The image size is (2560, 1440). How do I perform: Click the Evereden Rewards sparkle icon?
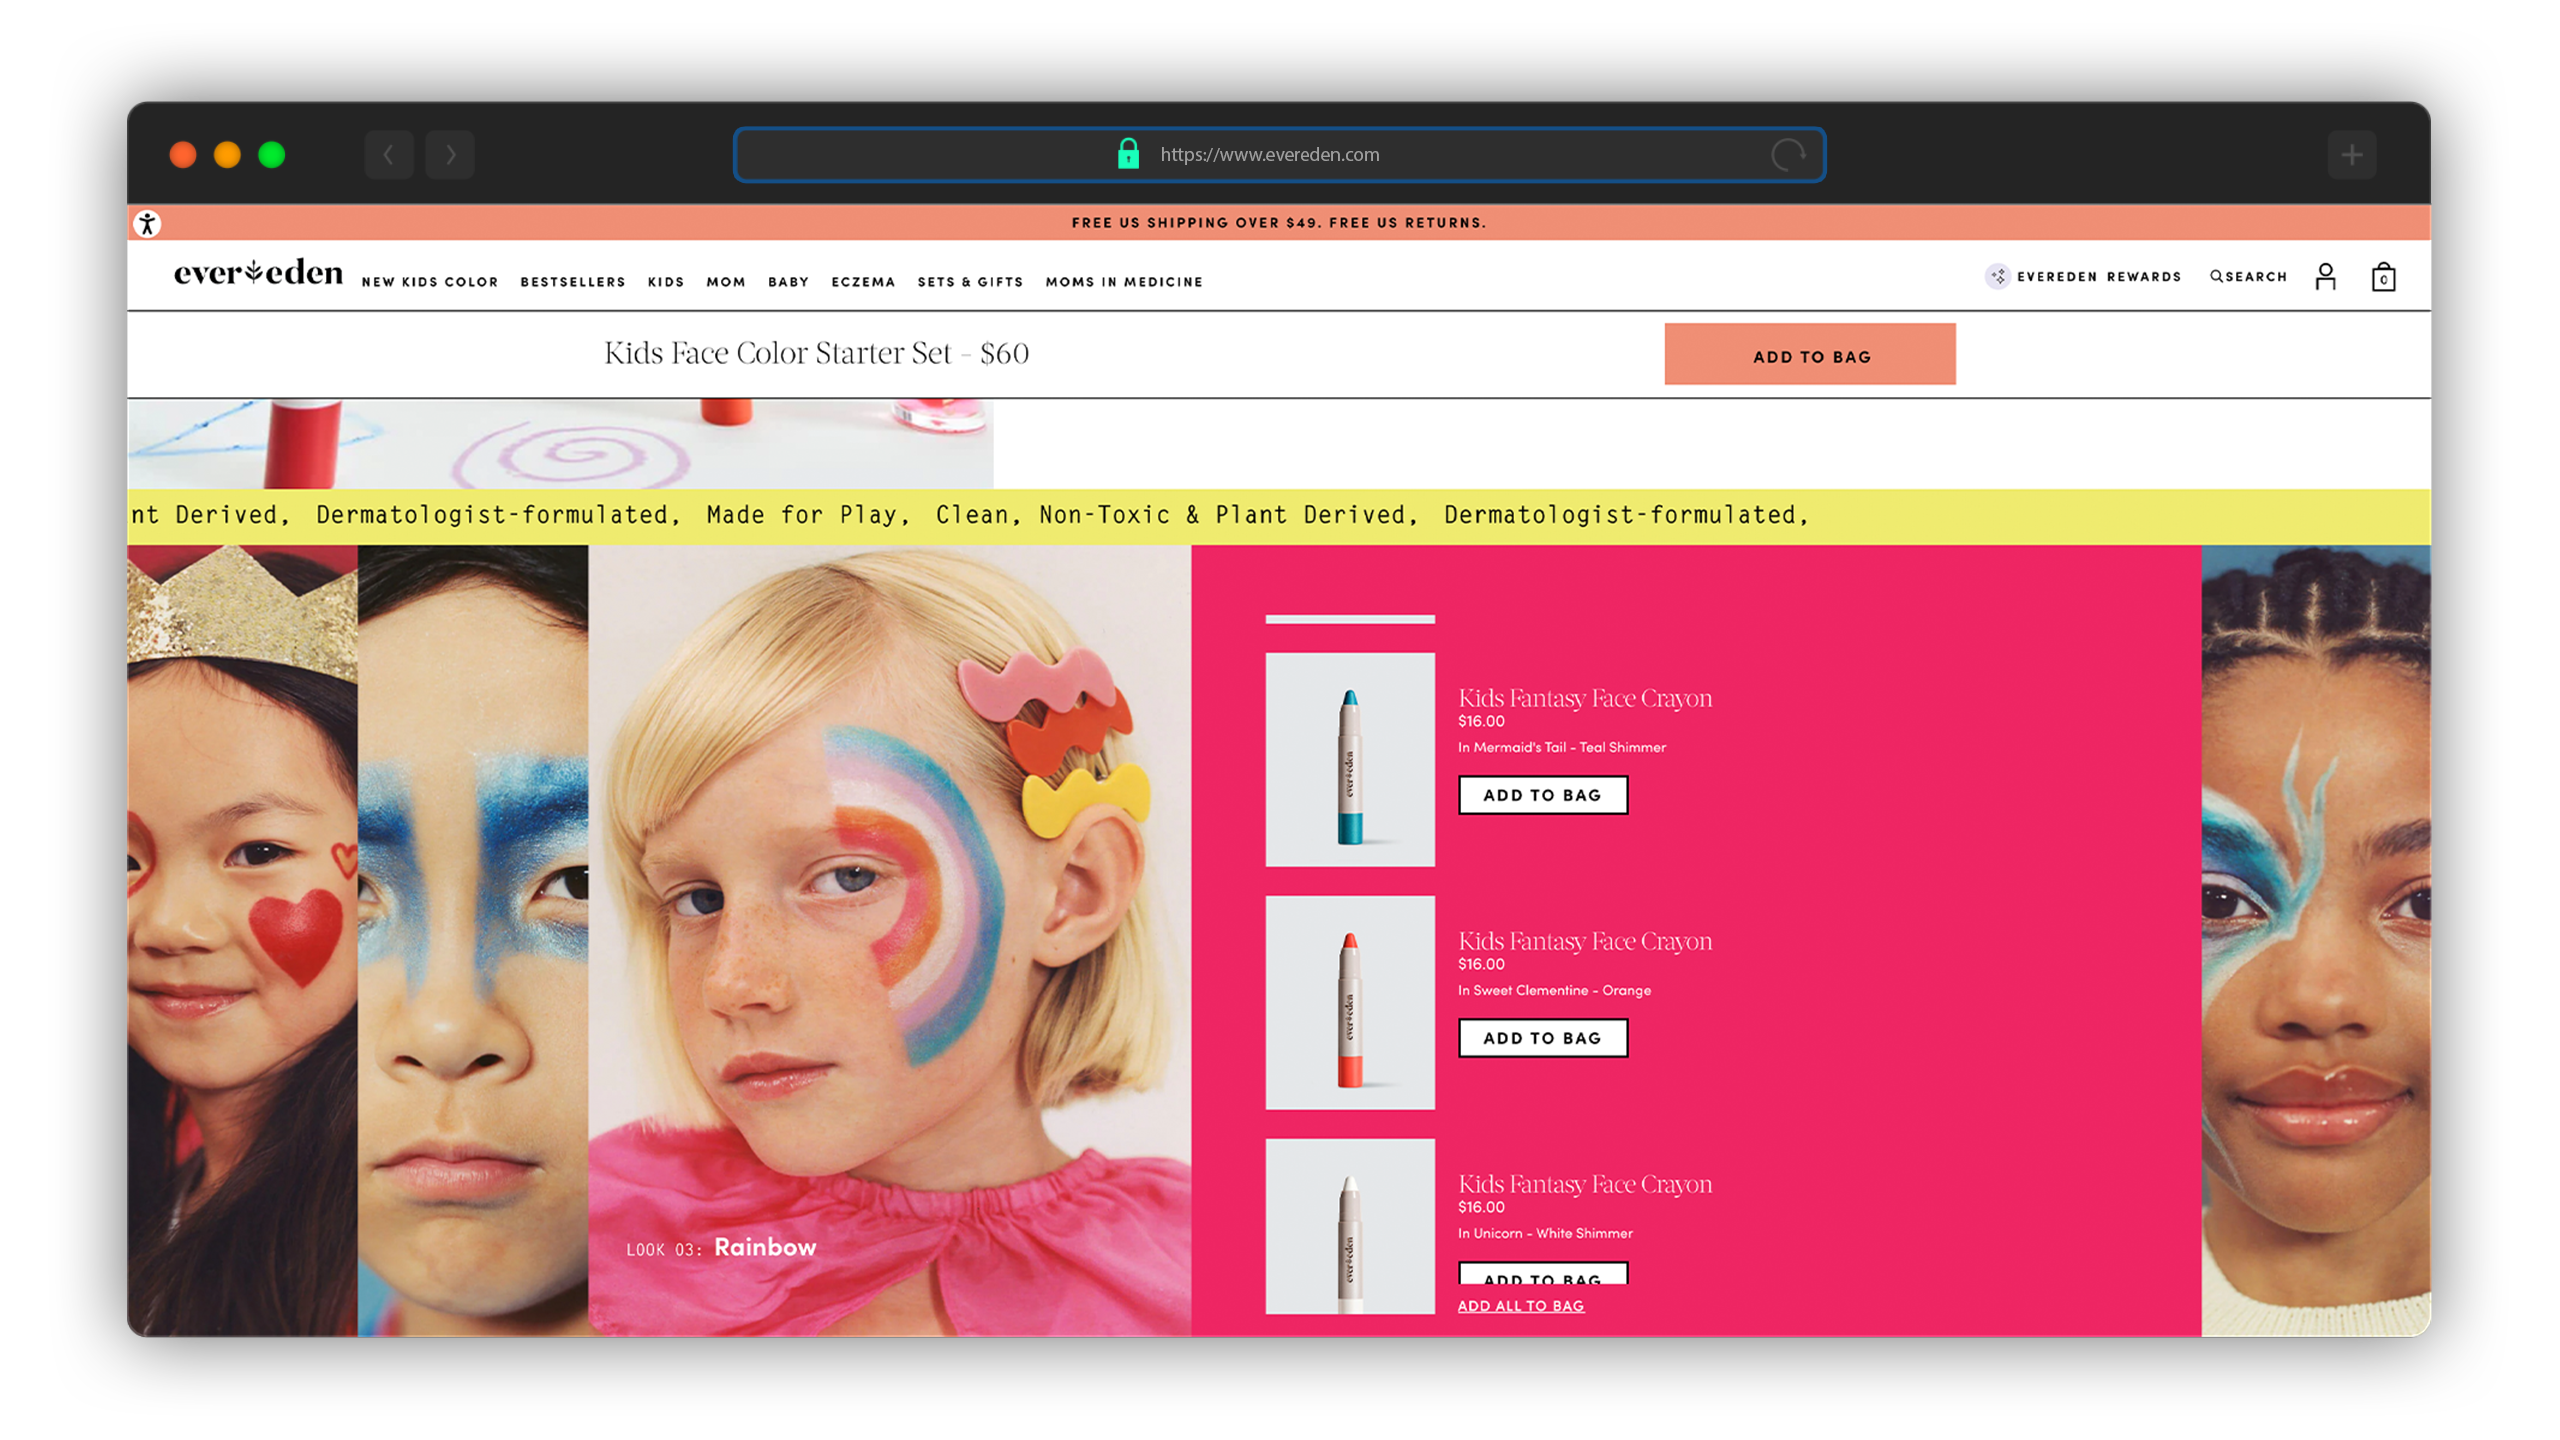(1997, 277)
